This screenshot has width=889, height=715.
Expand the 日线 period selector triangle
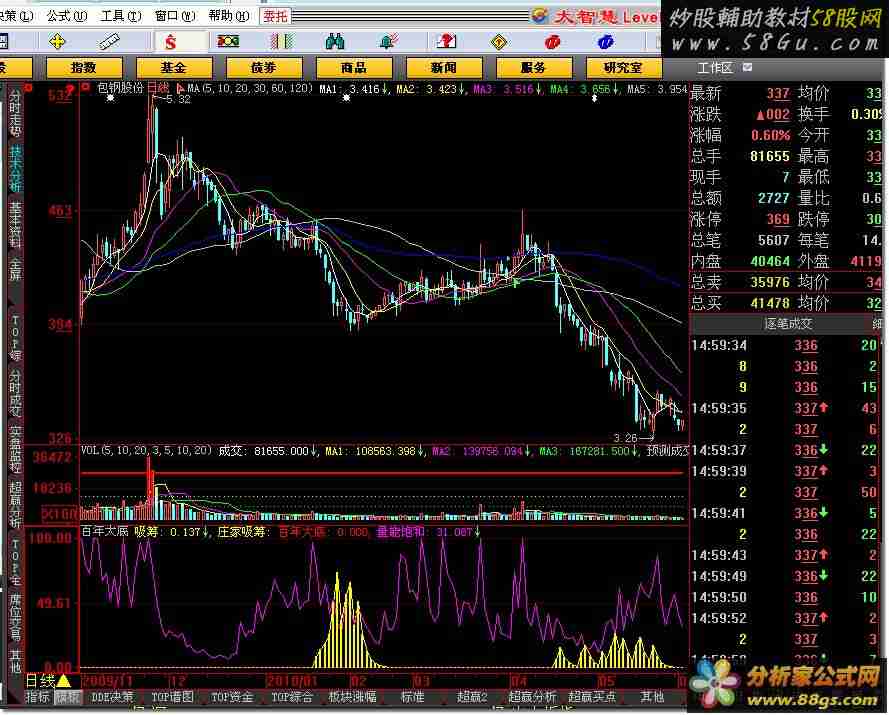(x=63, y=680)
